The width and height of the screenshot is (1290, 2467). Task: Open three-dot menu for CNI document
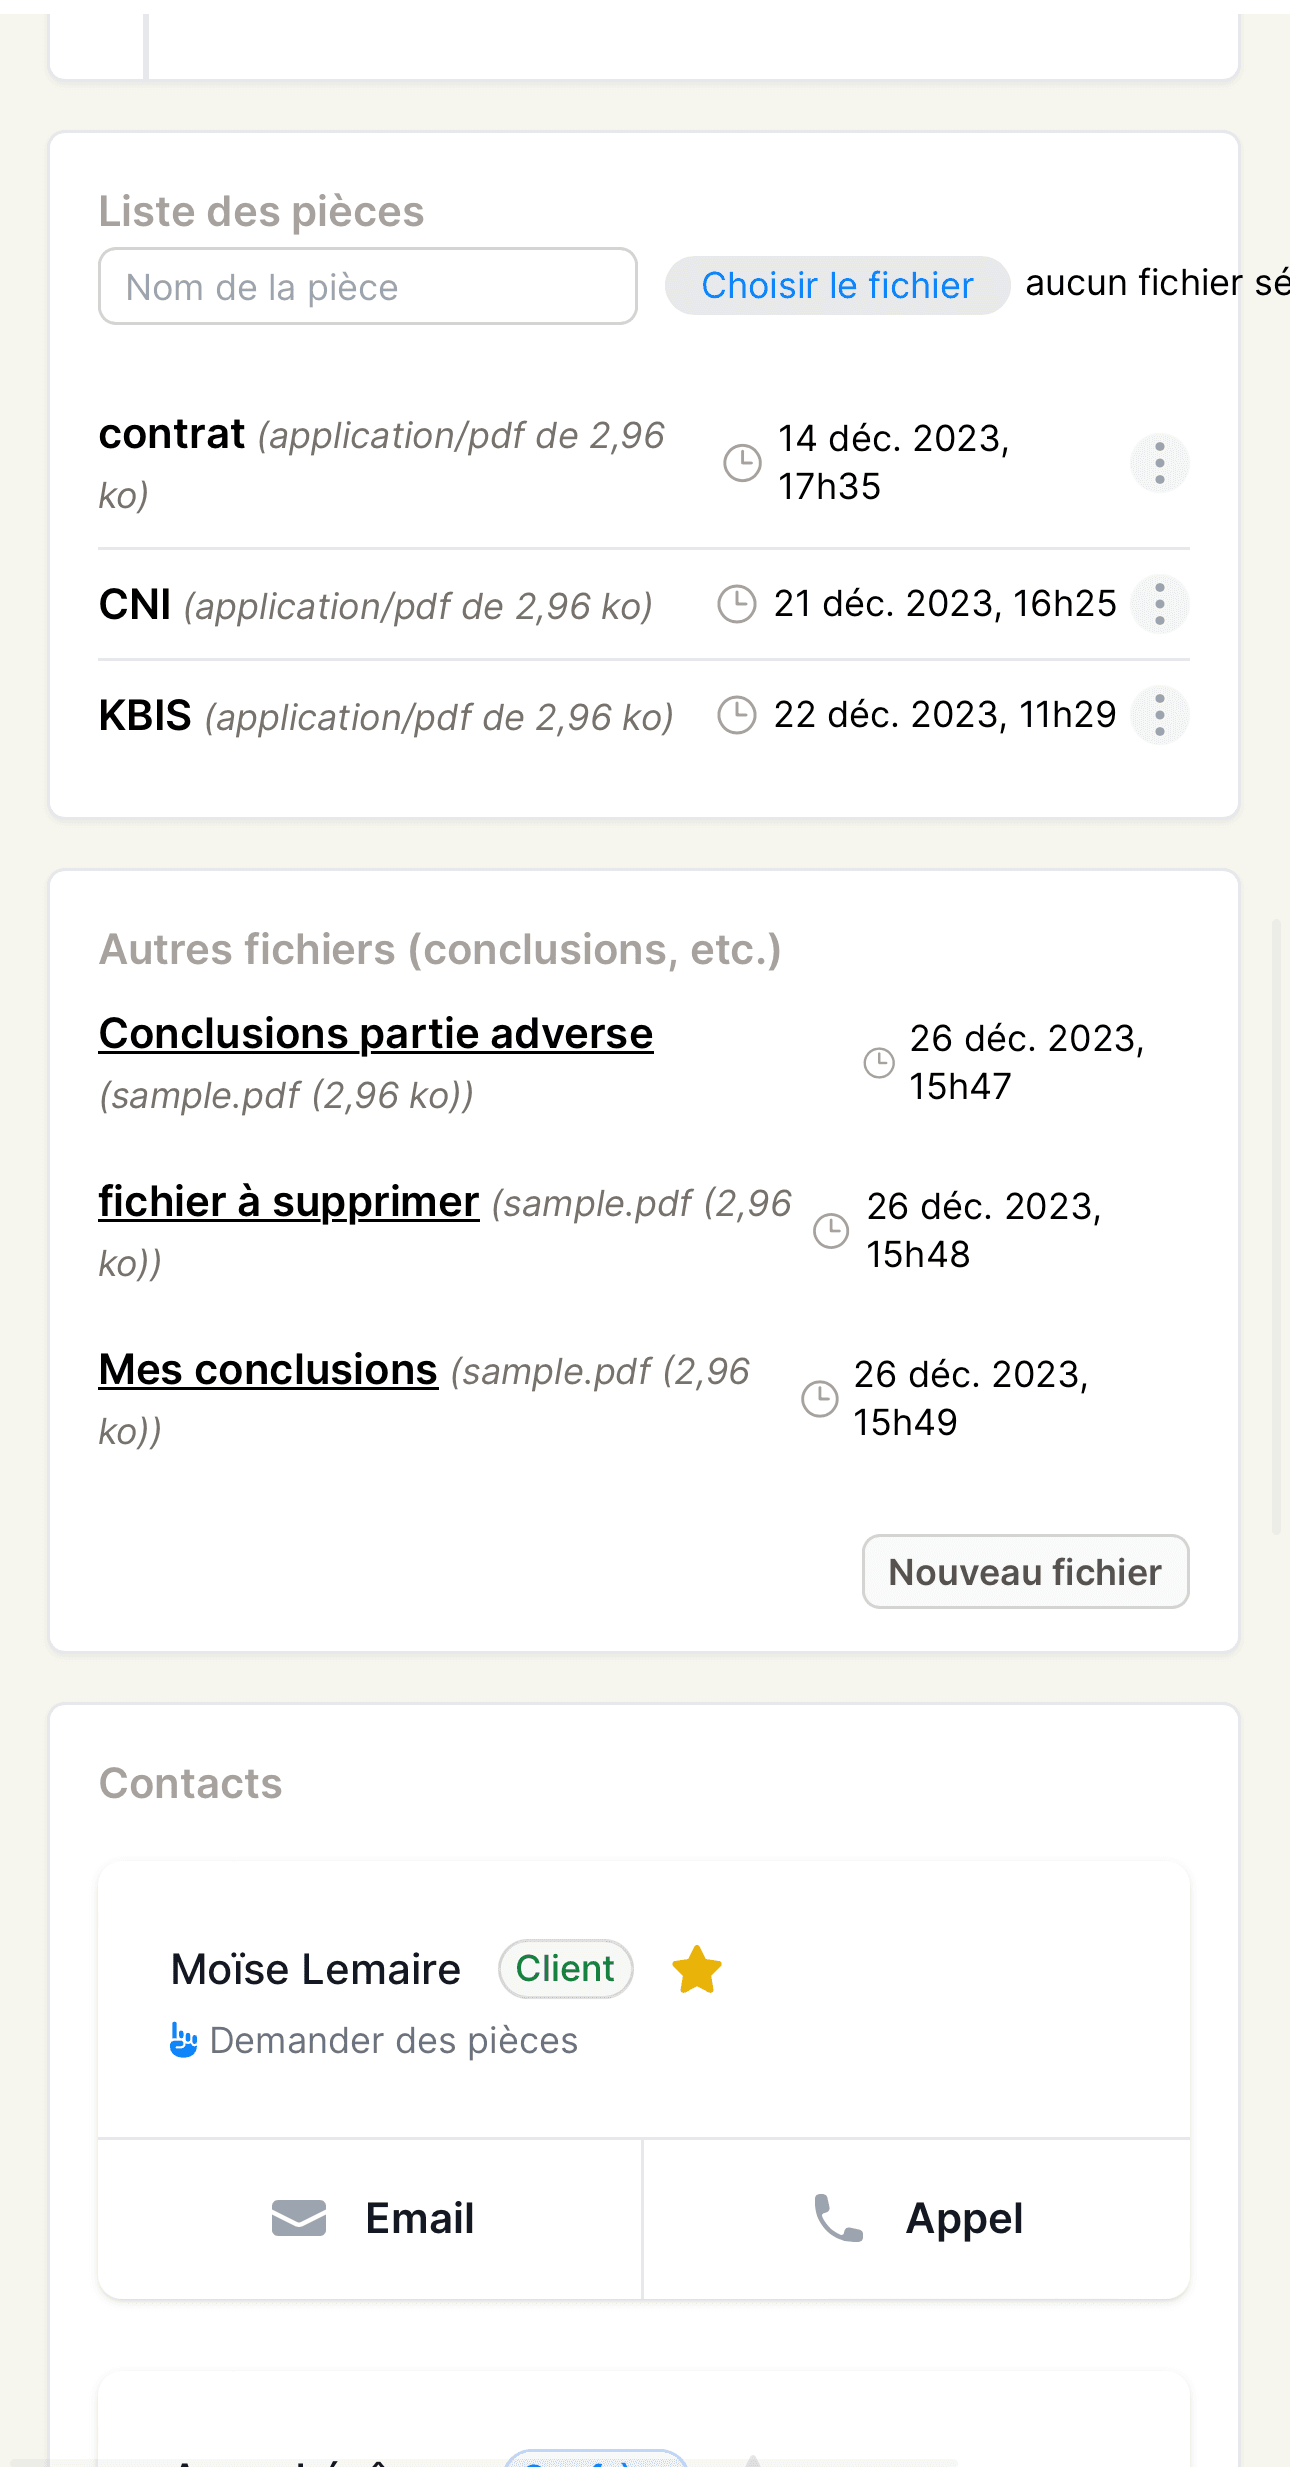click(1159, 604)
